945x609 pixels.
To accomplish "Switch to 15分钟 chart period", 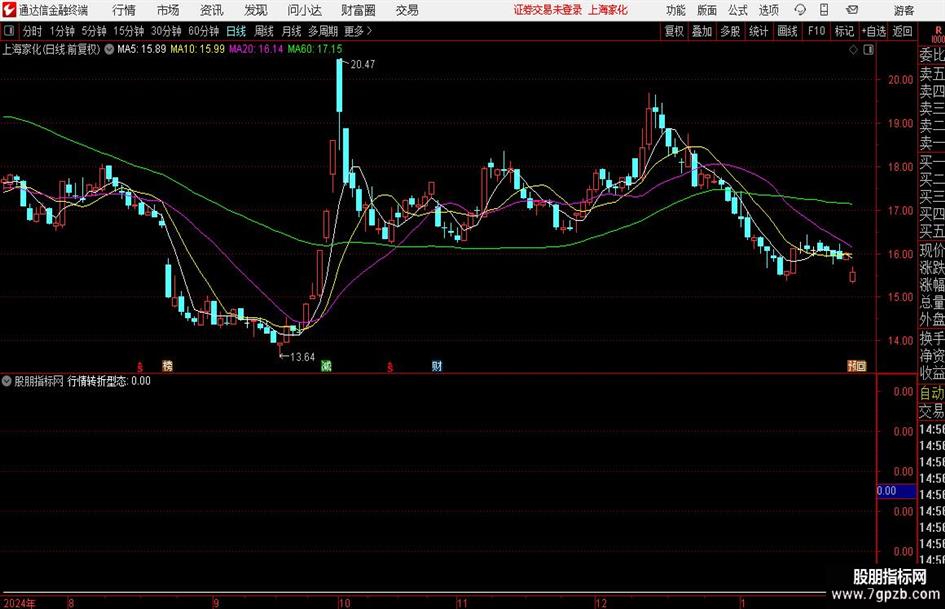I will (x=129, y=31).
